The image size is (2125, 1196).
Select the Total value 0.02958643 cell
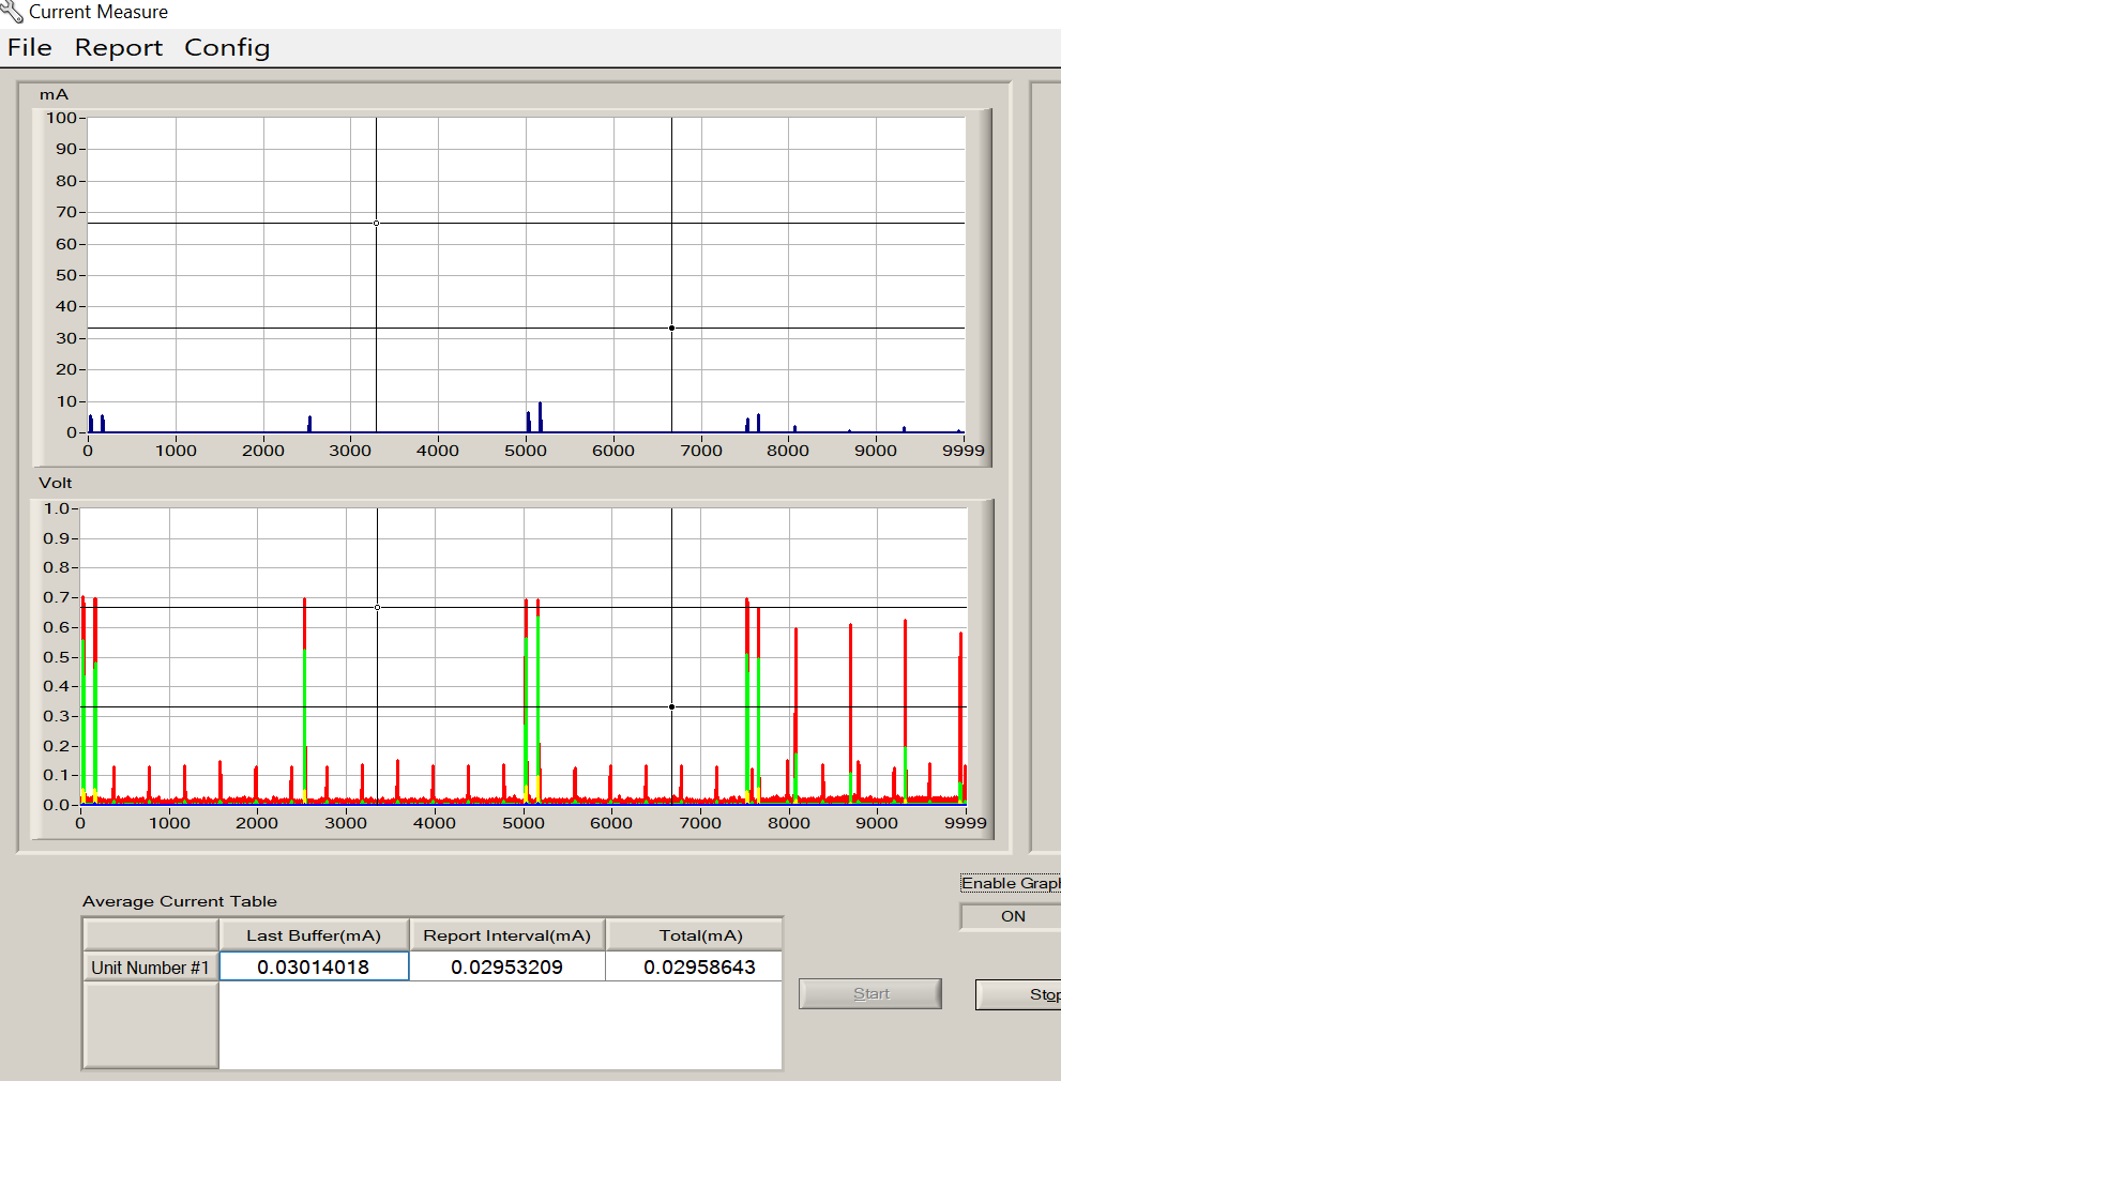coord(698,967)
